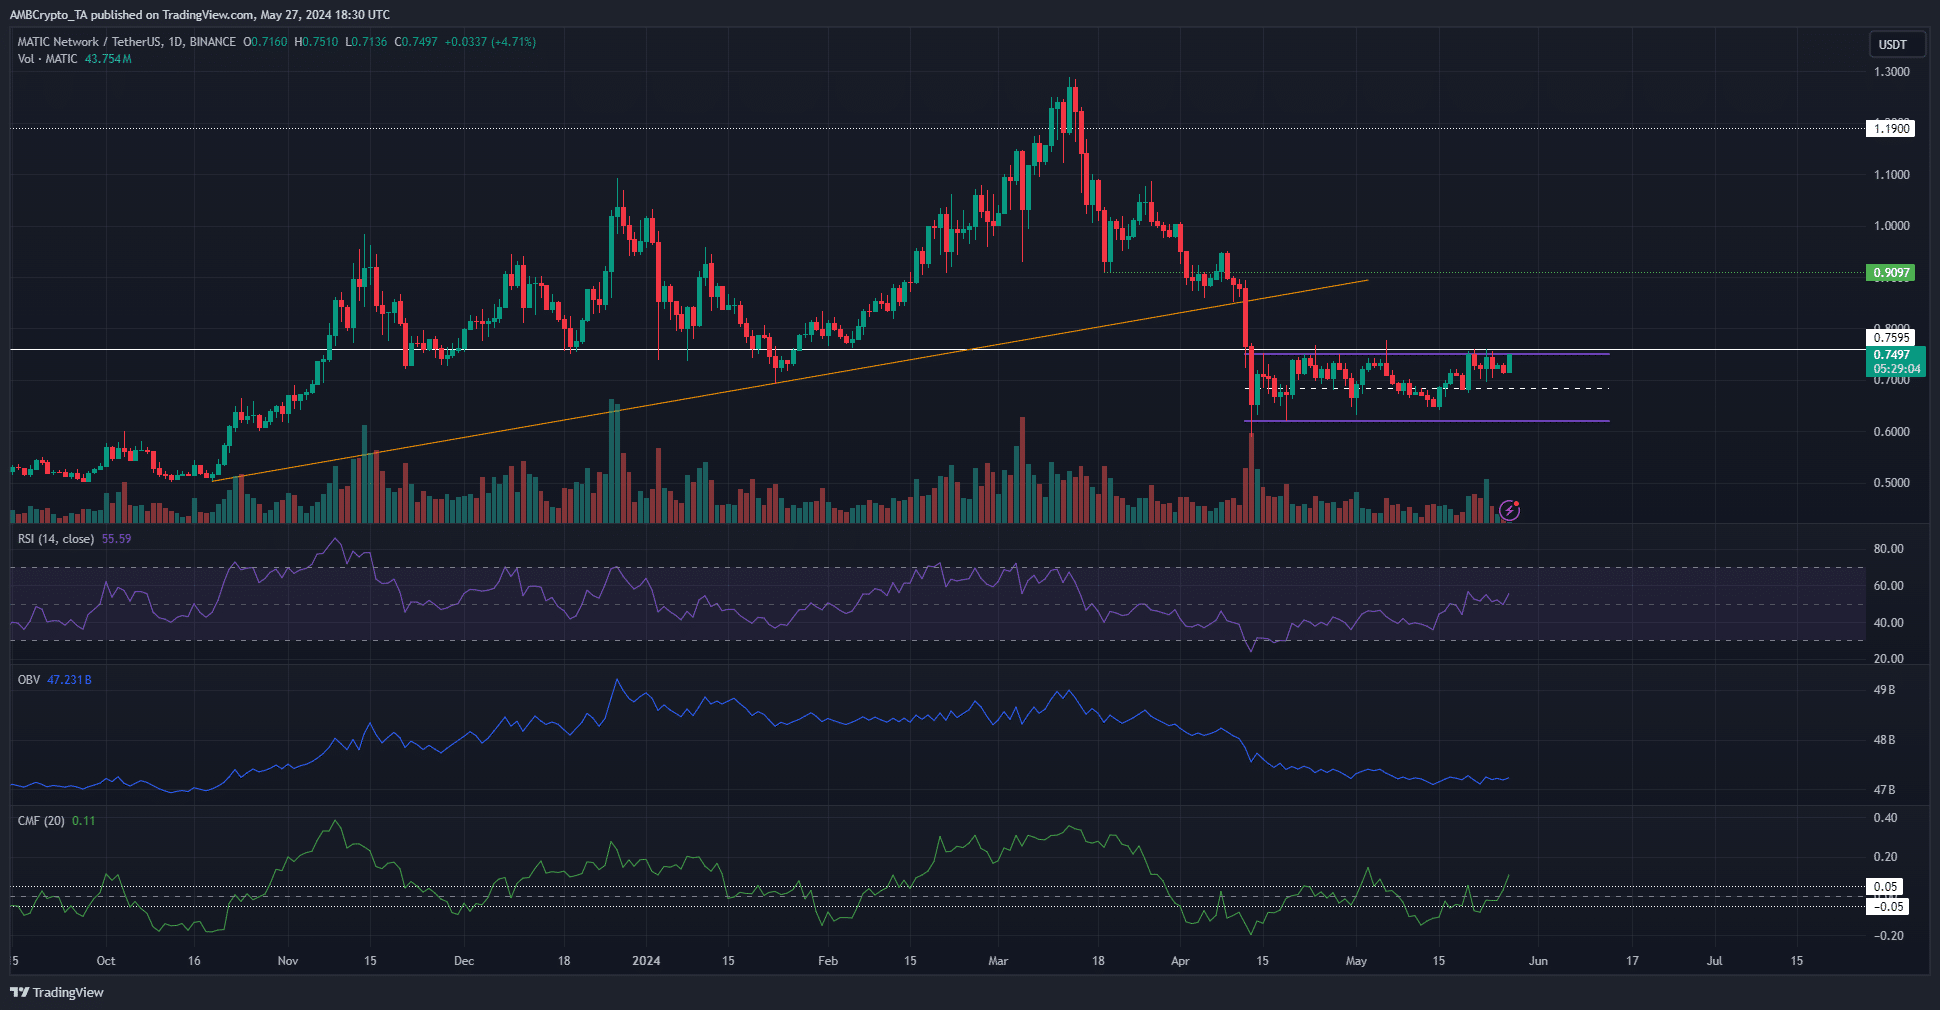Click the AMBCrypto_TA published header text

click(x=200, y=15)
